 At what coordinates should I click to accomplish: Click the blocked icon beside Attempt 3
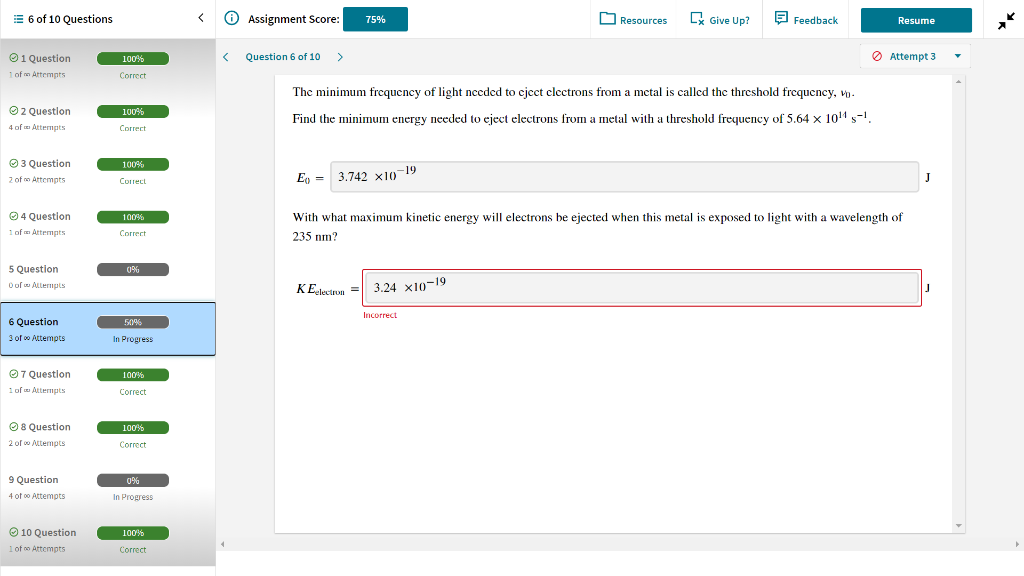pyautogui.click(x=878, y=56)
